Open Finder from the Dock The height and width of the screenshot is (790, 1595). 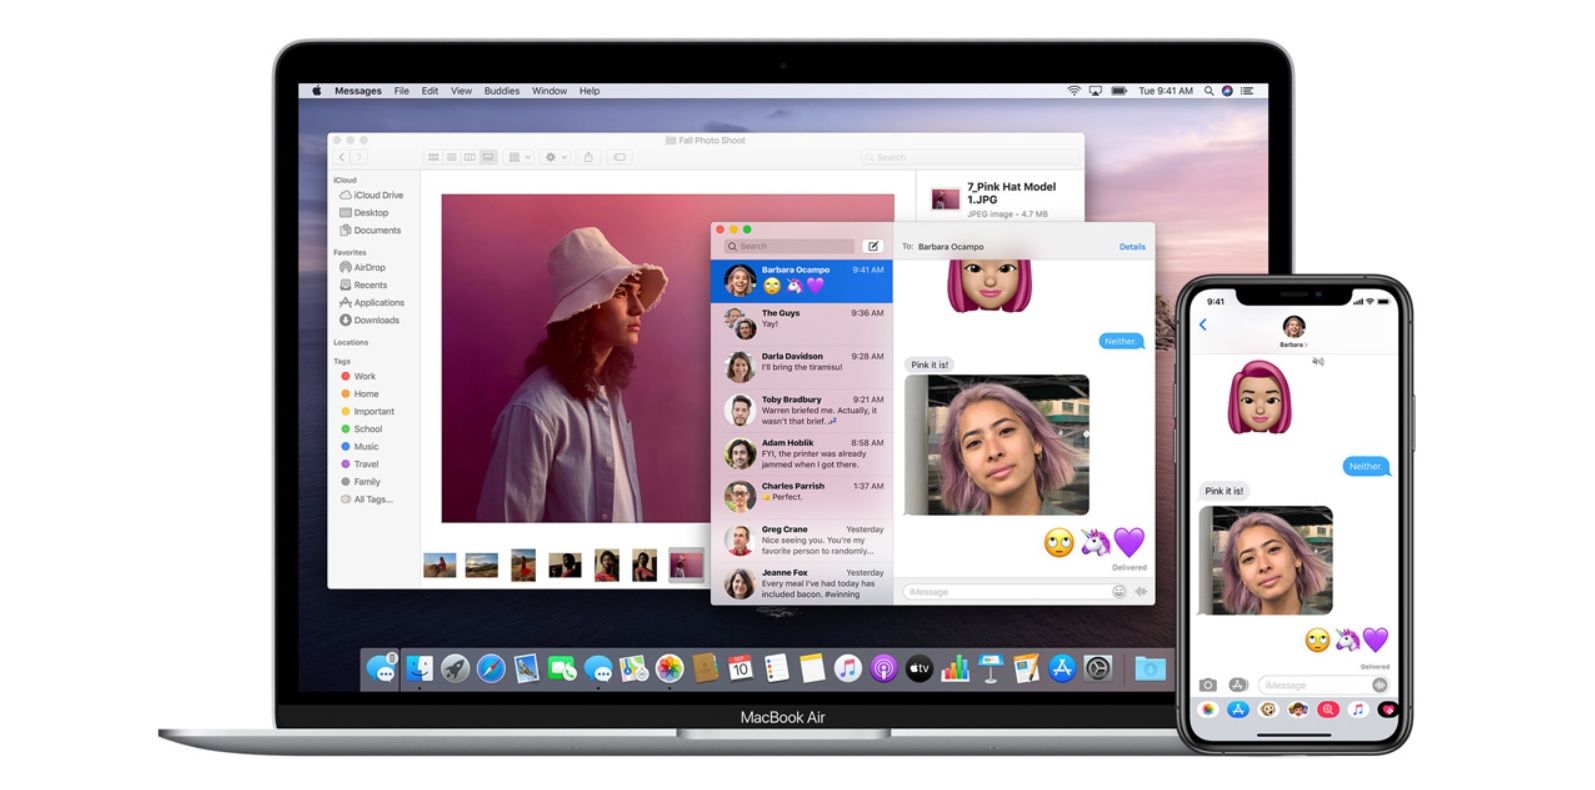pos(419,668)
